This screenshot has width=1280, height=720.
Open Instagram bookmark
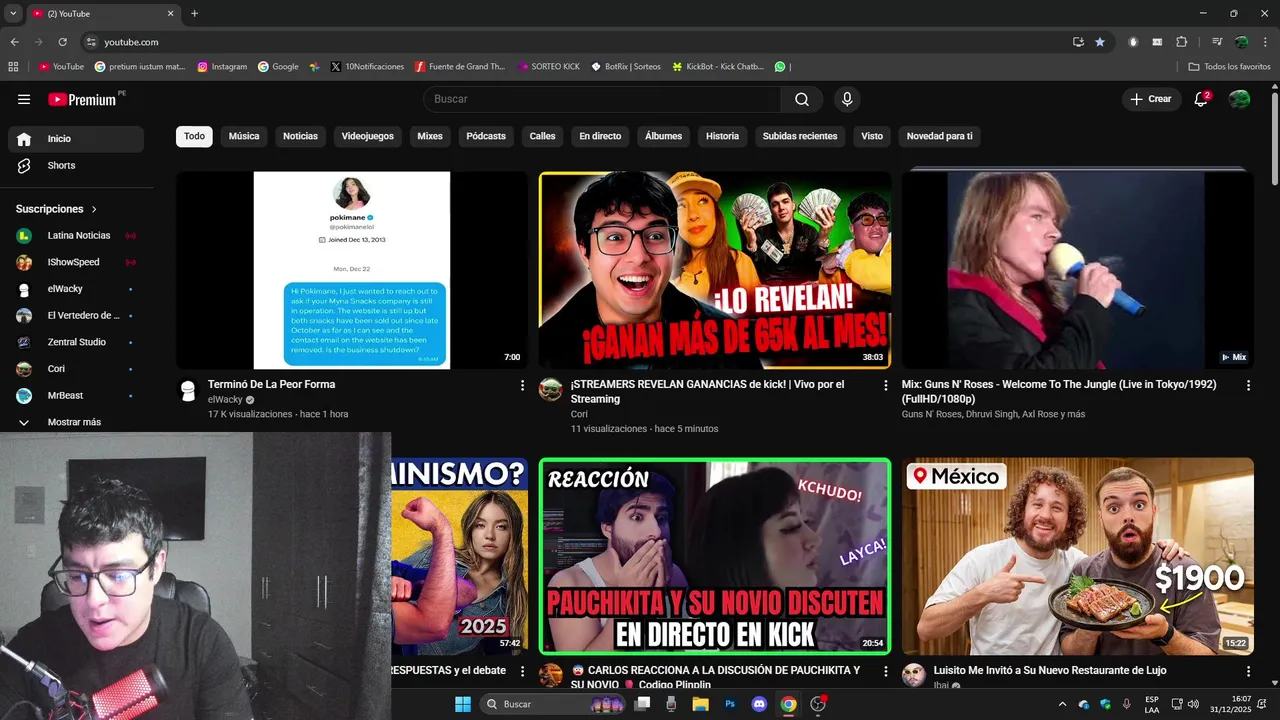click(222, 67)
